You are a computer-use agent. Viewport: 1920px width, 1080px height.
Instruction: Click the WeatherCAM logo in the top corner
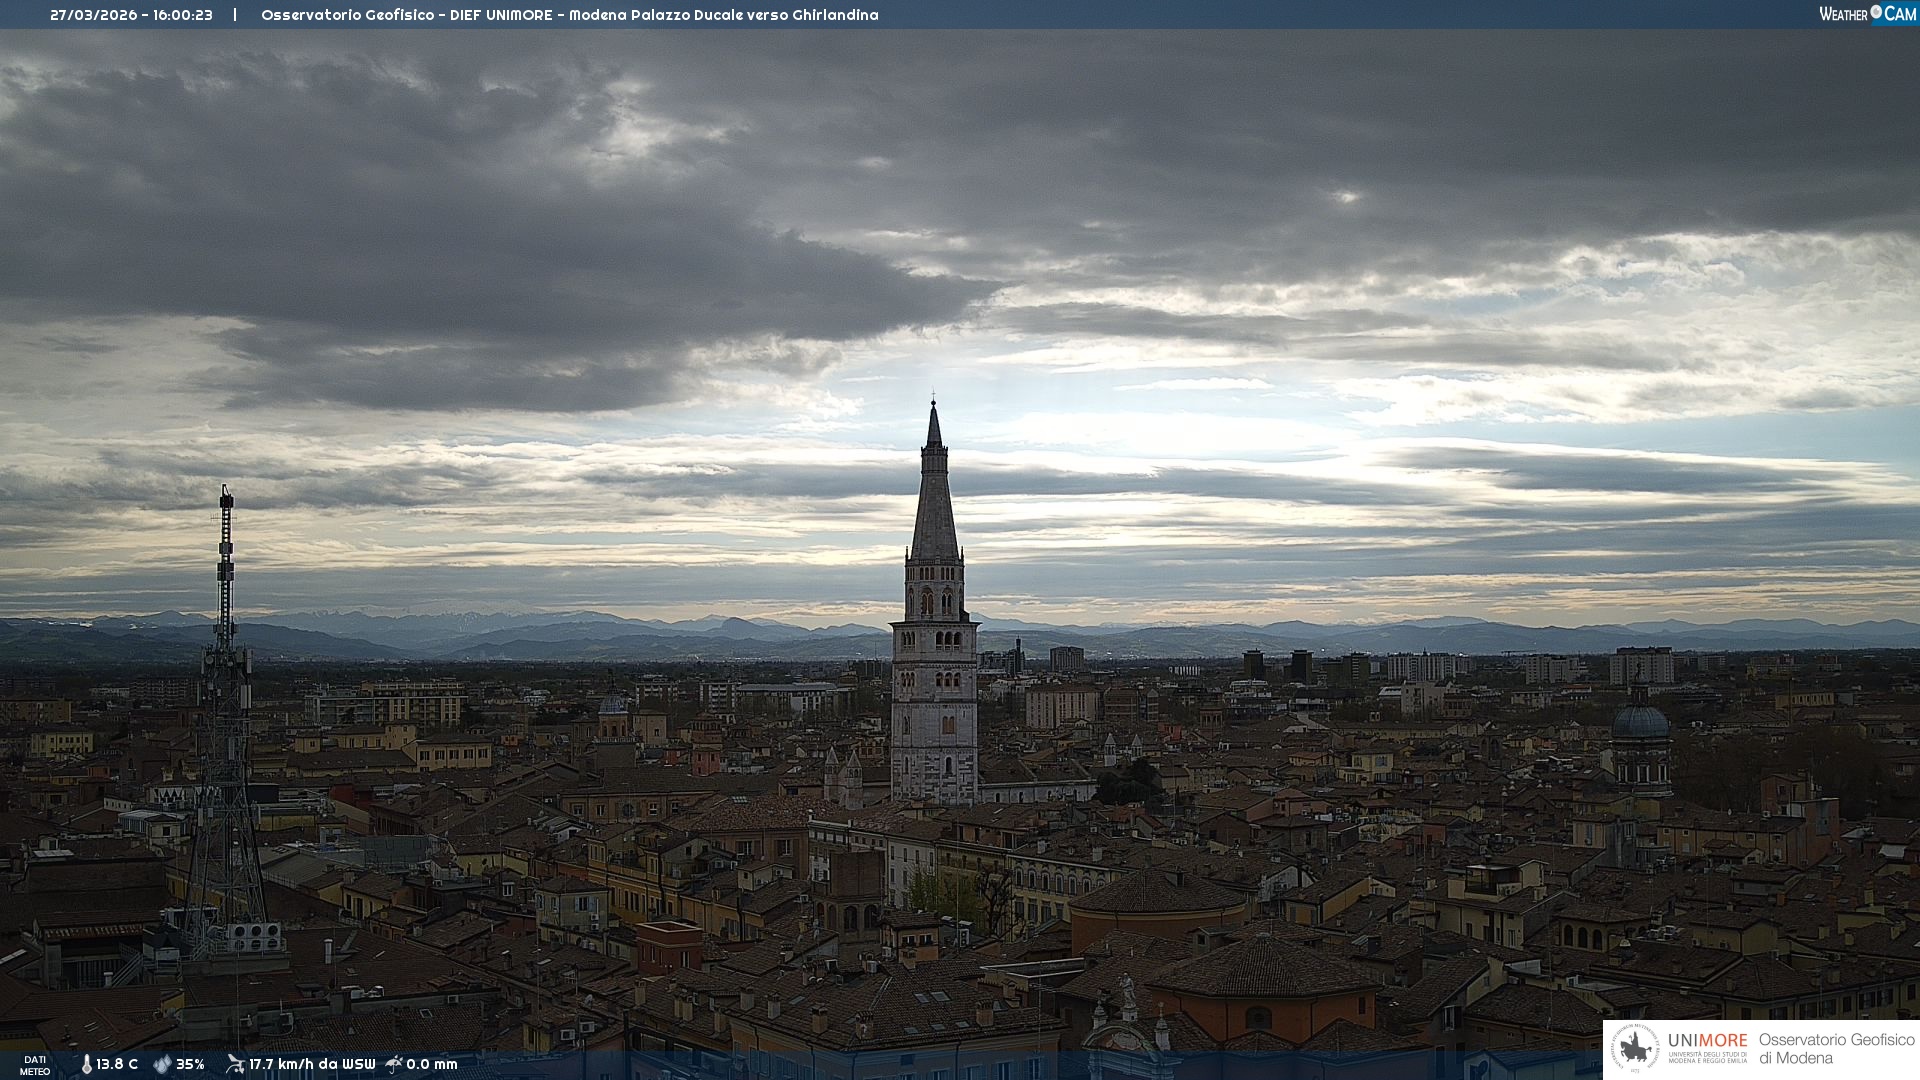pos(1867,14)
